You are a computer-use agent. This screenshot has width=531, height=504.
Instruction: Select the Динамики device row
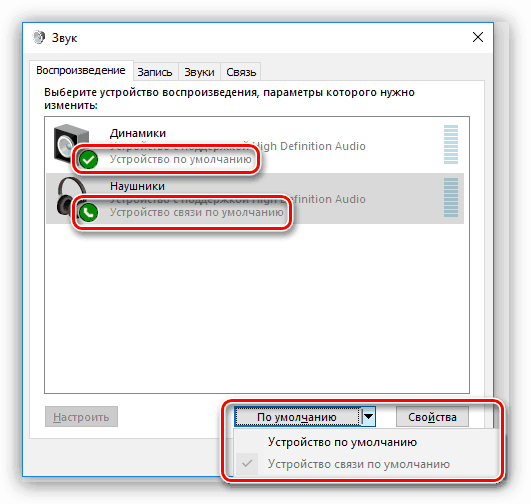(x=255, y=145)
